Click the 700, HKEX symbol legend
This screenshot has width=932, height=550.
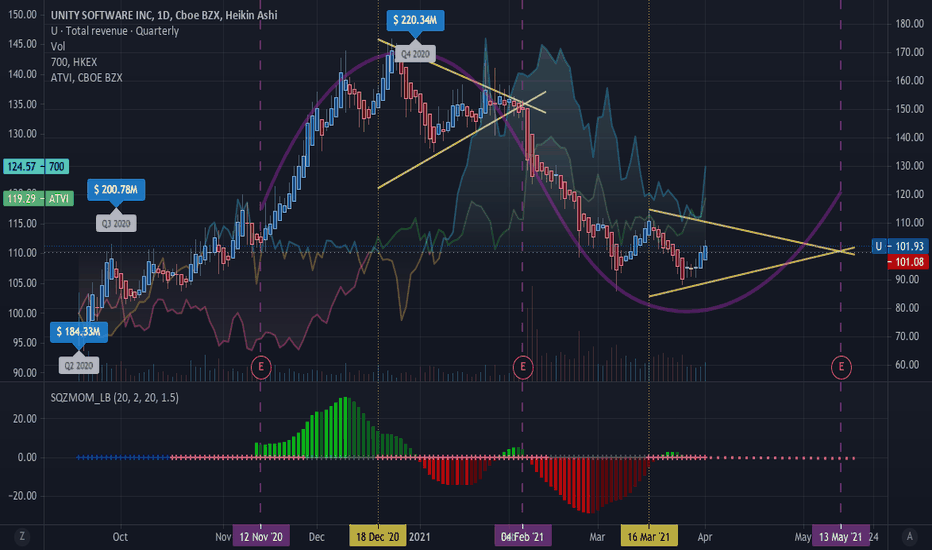coord(74,62)
